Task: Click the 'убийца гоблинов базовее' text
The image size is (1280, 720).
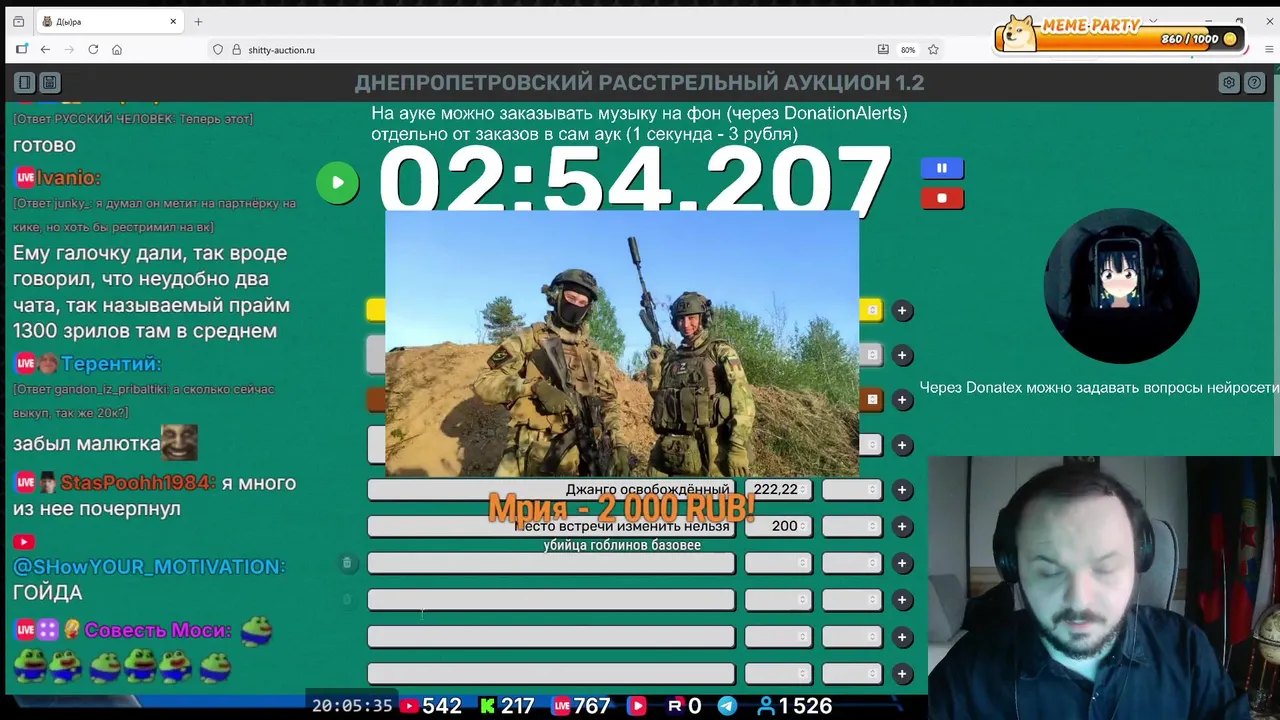Action: (x=622, y=546)
